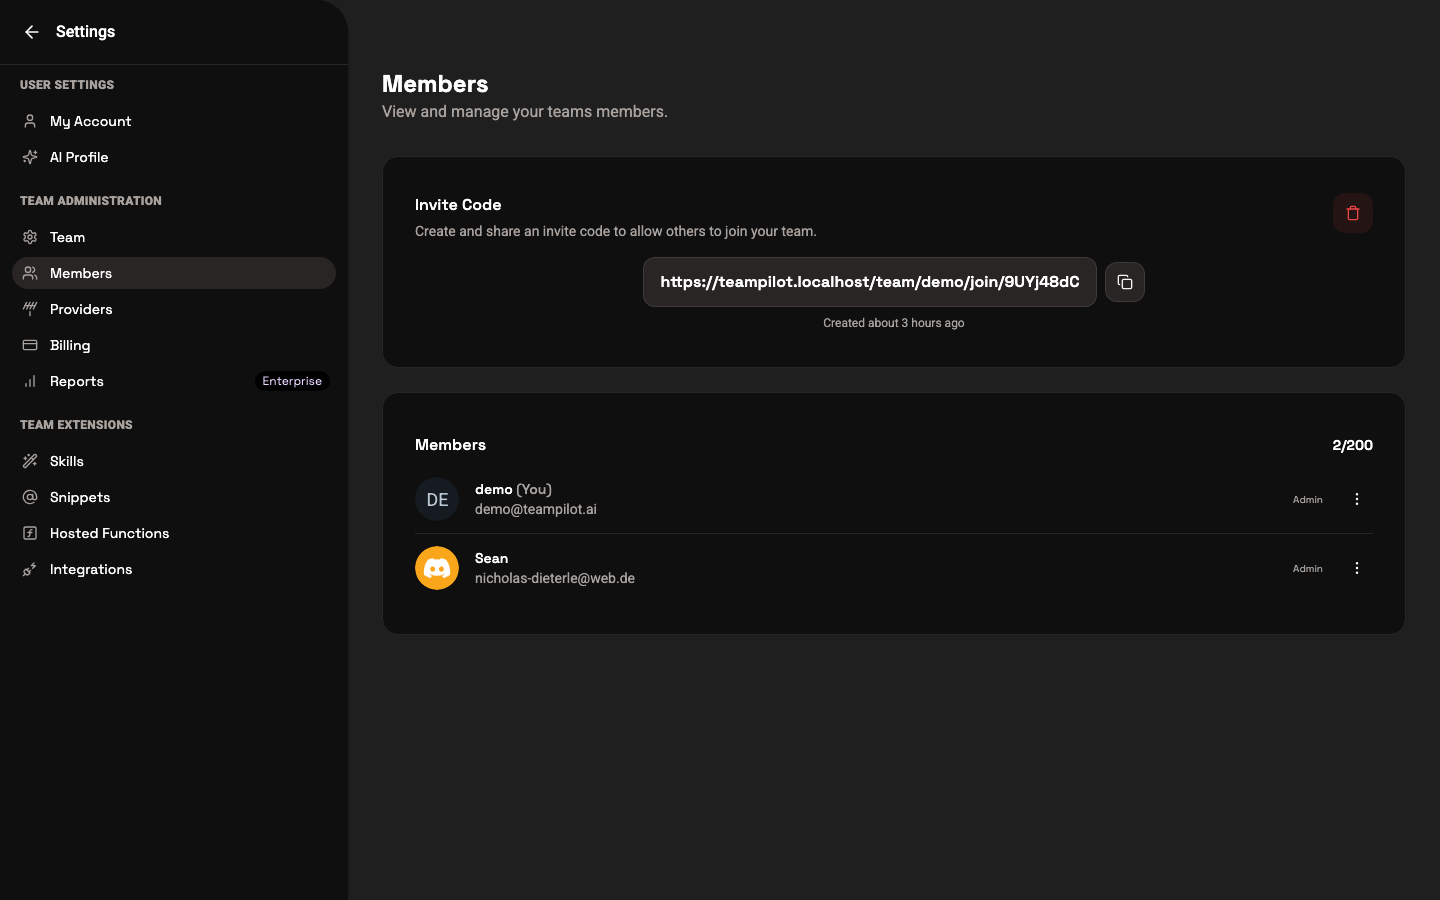Click the 2/200 member count
1440x900 pixels.
[1352, 445]
